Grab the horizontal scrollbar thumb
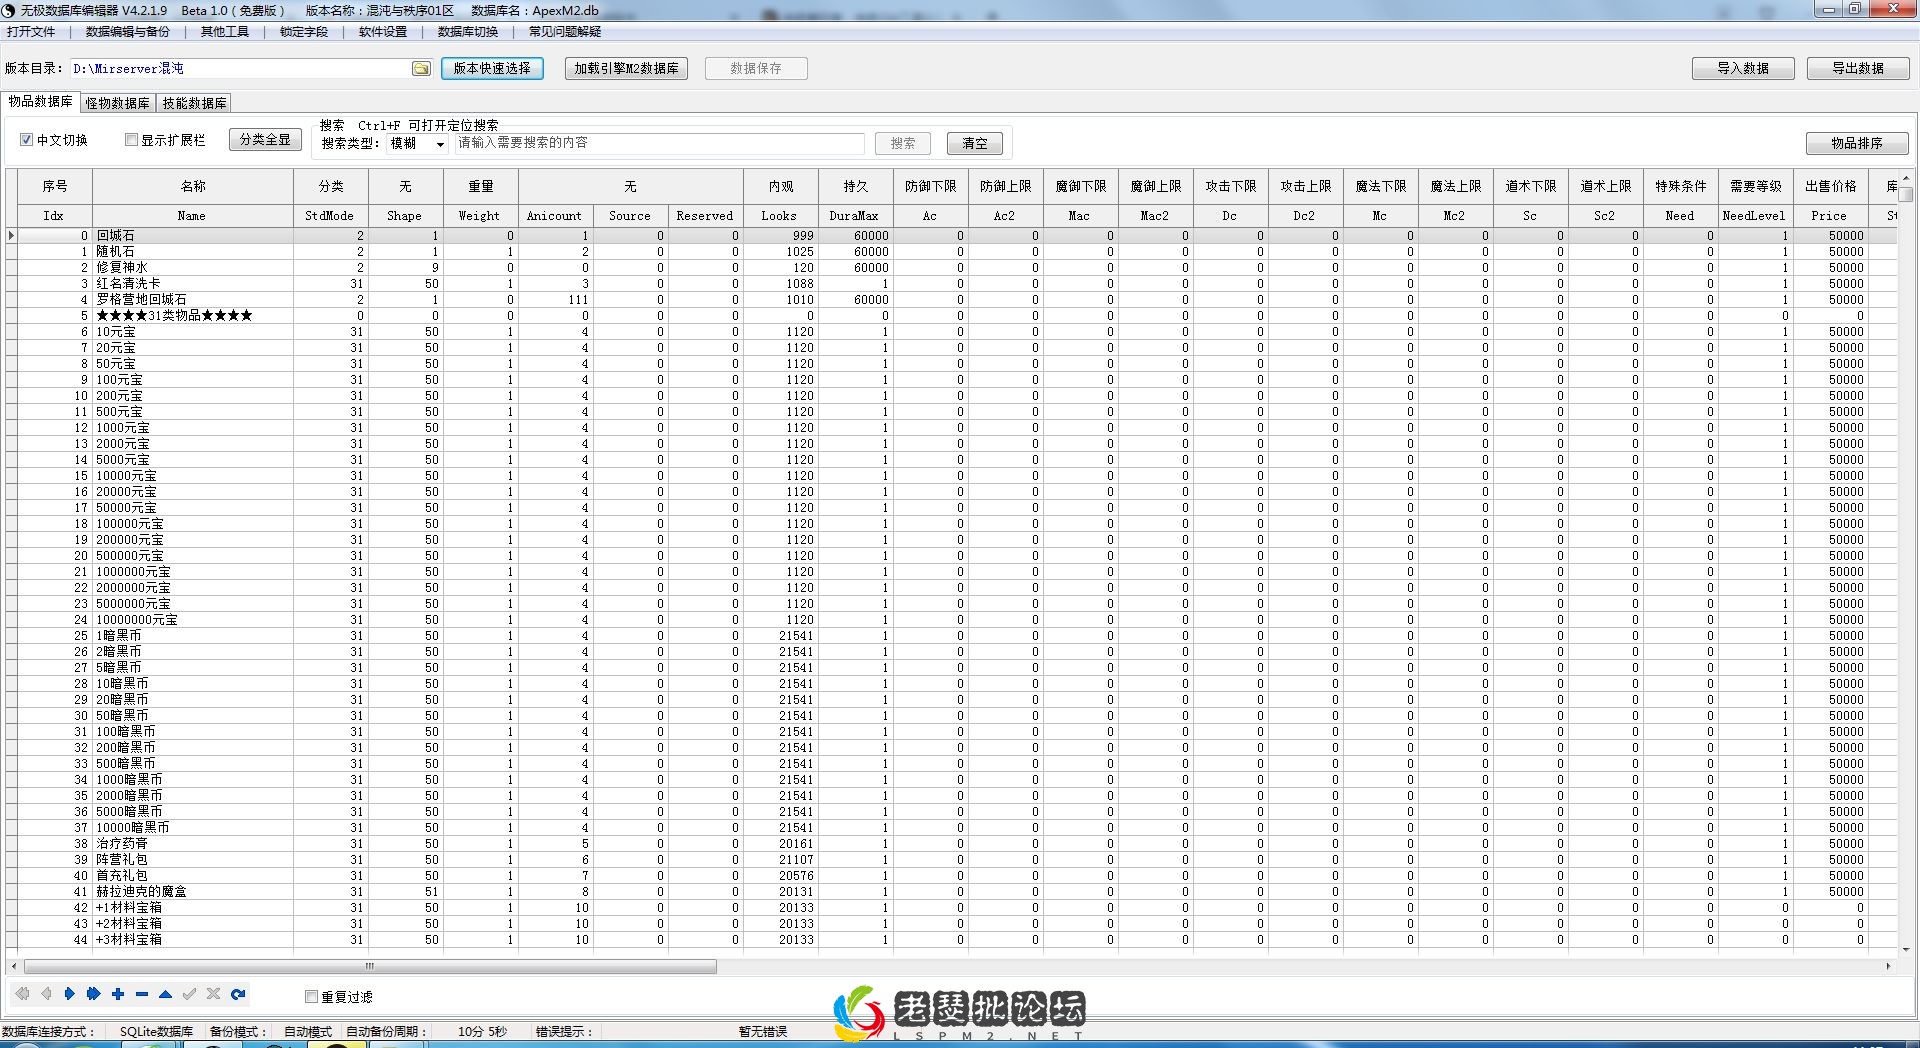This screenshot has height=1048, width=1920. 370,966
